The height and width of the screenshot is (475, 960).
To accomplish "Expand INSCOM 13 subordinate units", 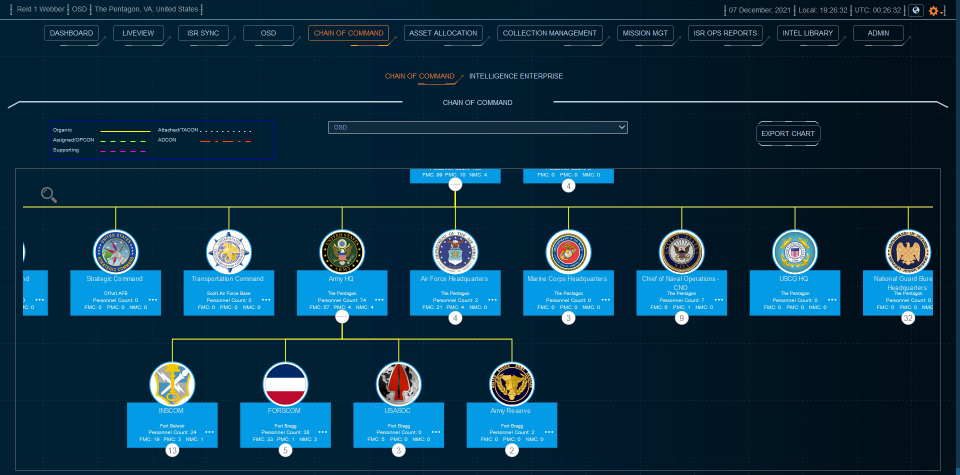I will tap(172, 451).
